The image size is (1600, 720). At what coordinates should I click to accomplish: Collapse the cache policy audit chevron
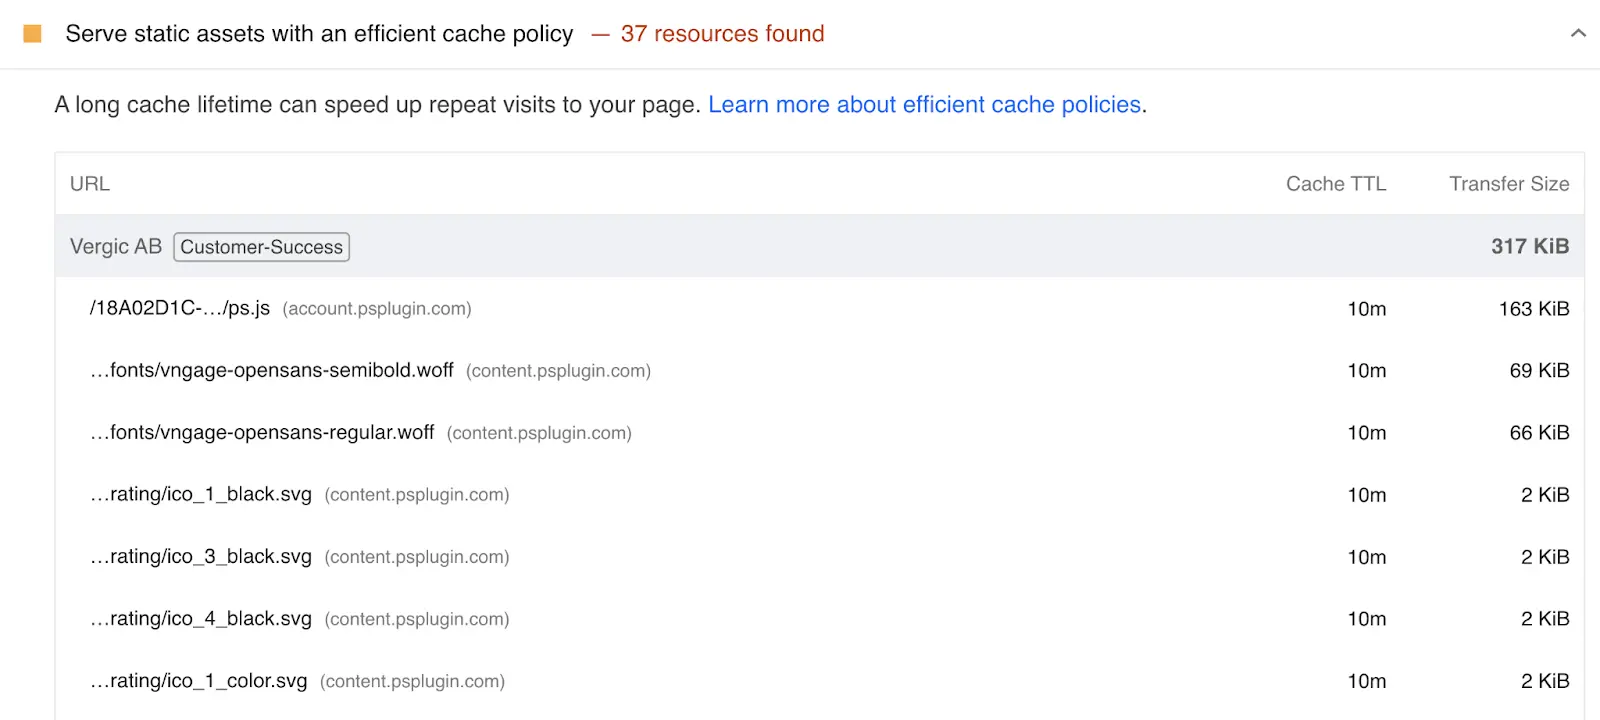[1578, 33]
